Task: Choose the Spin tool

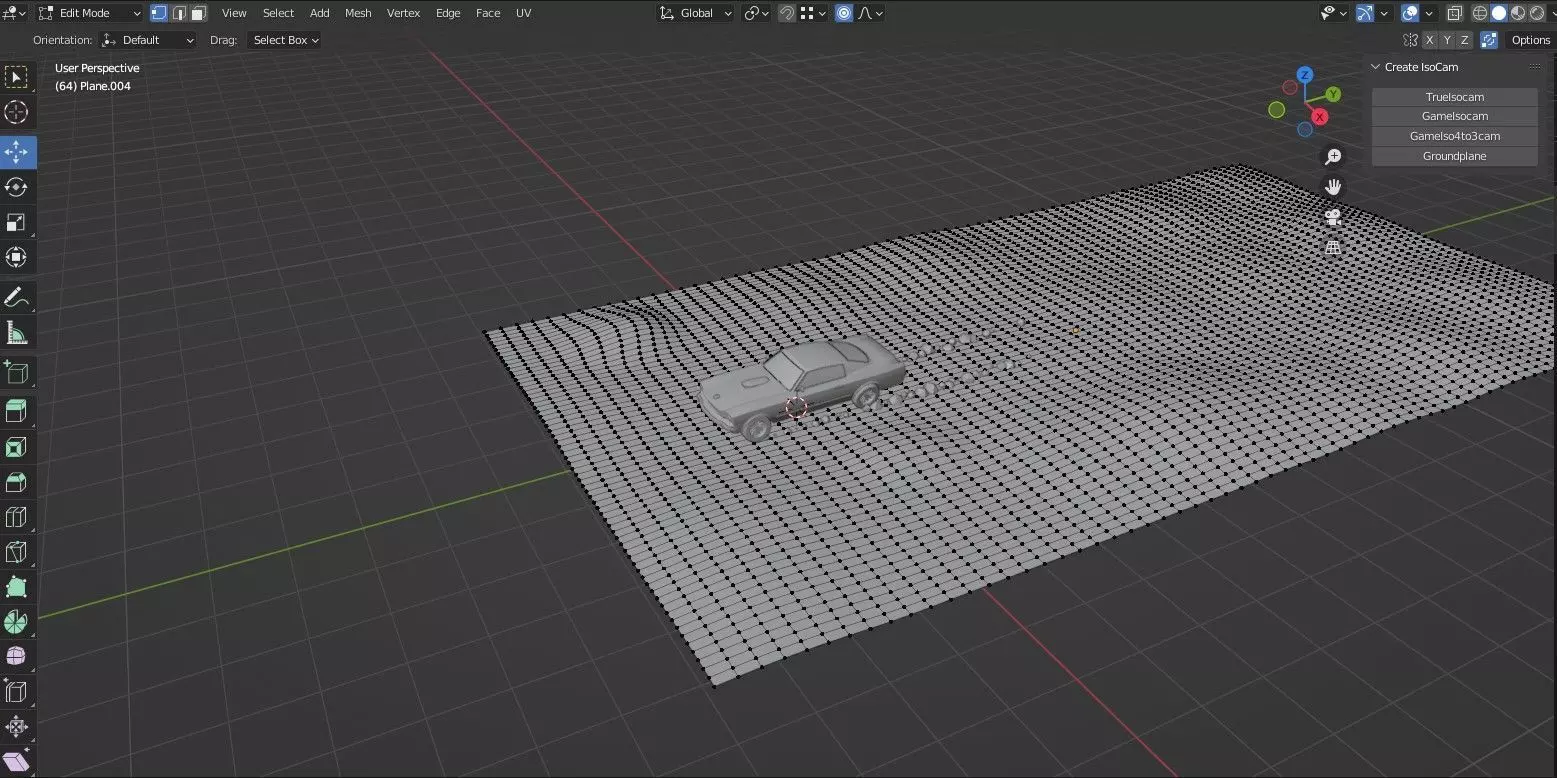Action: [x=16, y=622]
